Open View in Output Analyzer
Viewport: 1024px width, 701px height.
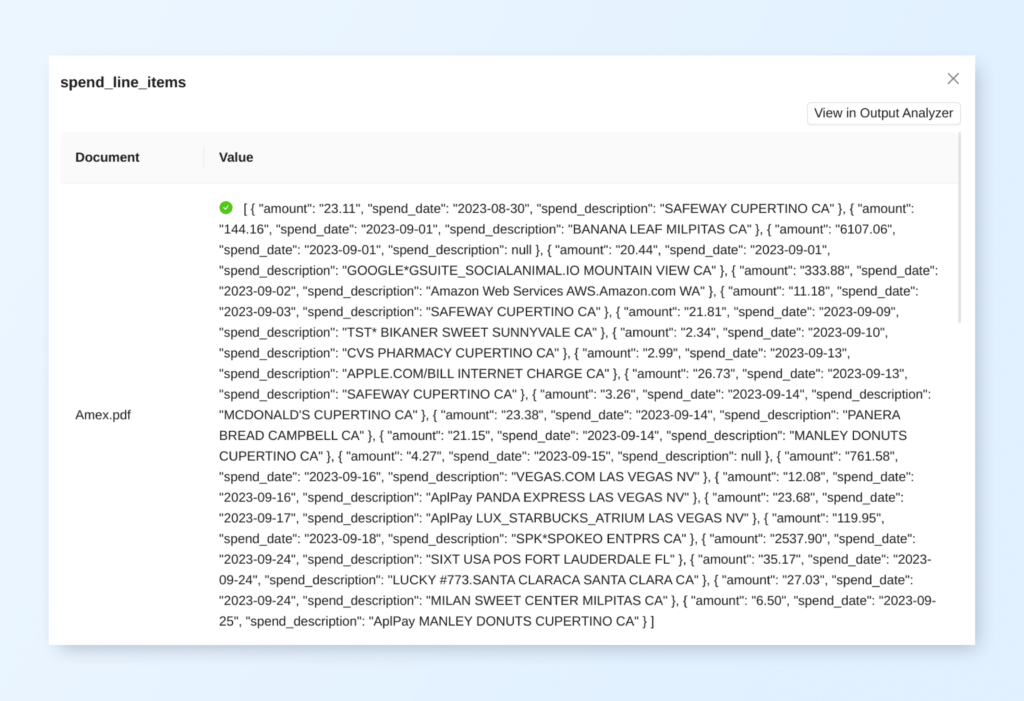coord(883,113)
